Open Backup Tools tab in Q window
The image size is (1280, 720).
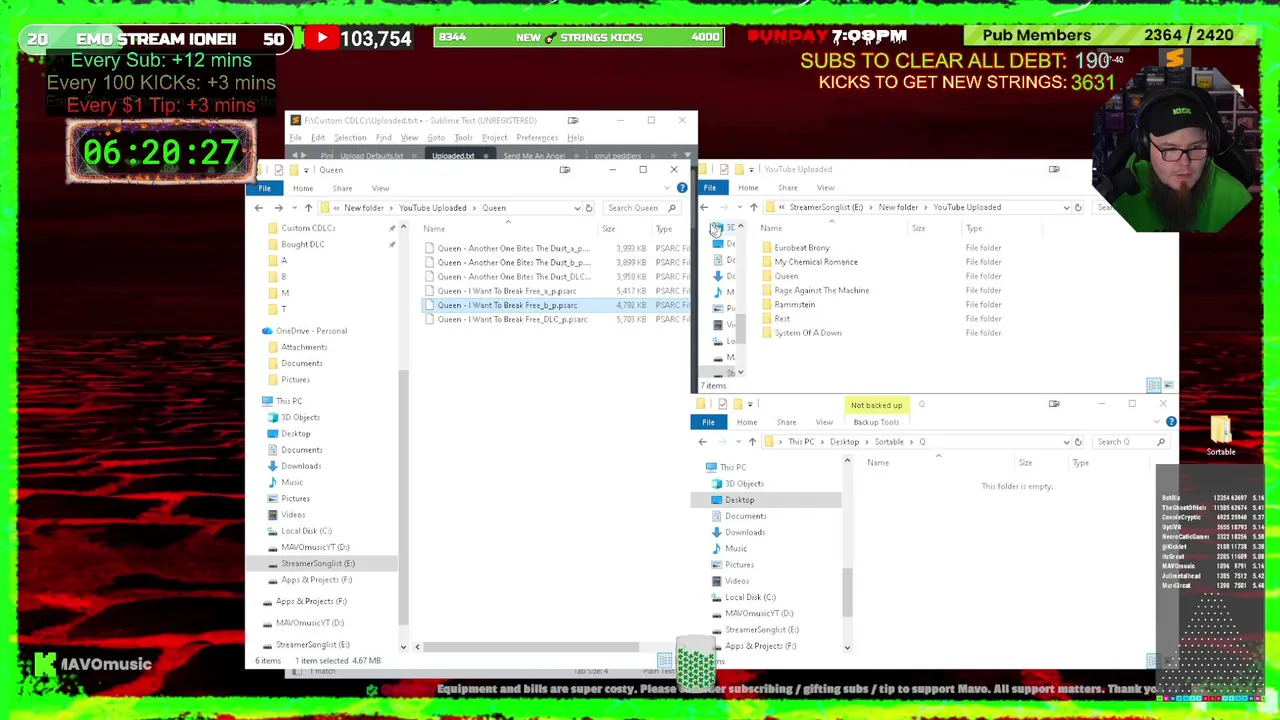click(876, 422)
